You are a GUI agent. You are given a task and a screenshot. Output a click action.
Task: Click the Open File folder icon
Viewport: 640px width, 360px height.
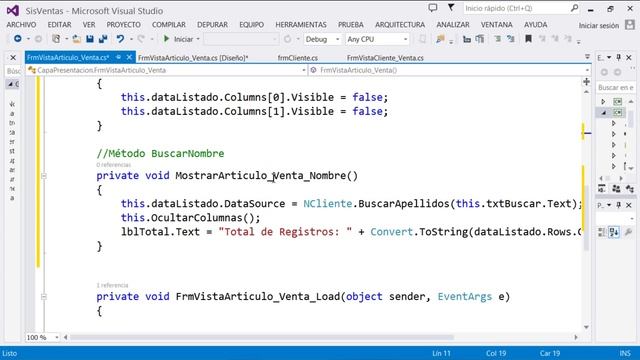[x=76, y=39]
